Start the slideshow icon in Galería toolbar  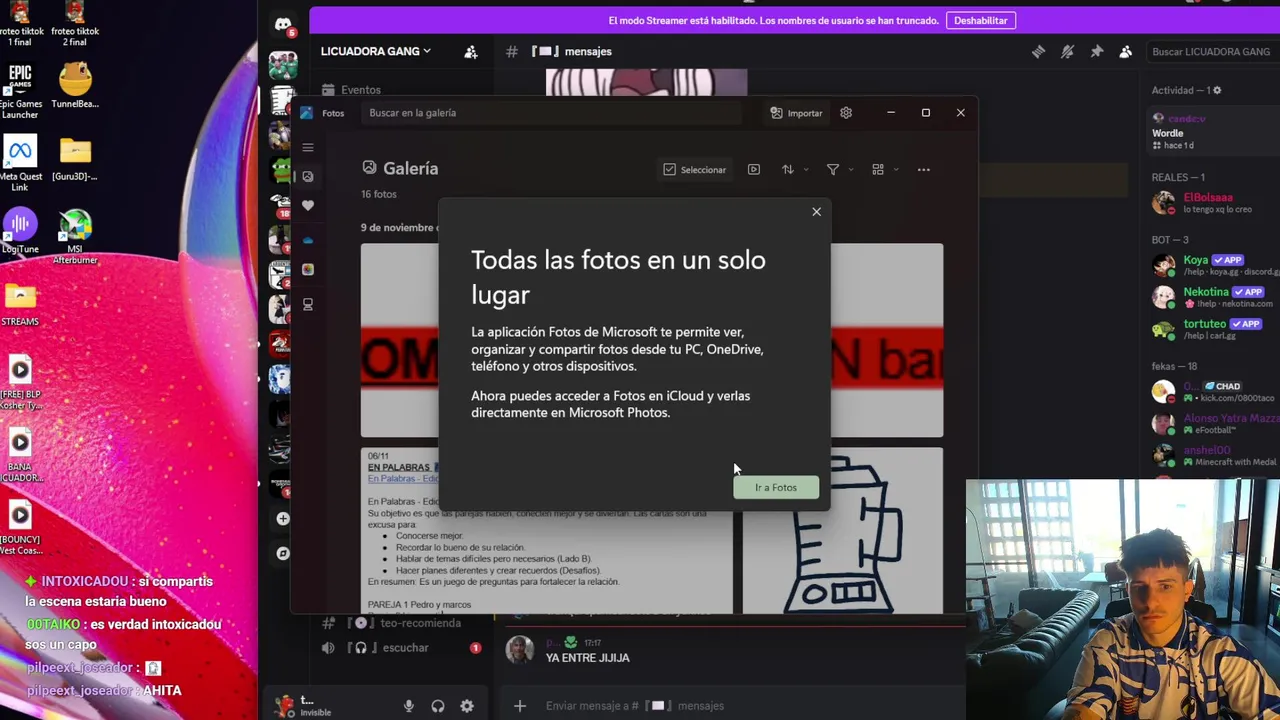click(754, 170)
